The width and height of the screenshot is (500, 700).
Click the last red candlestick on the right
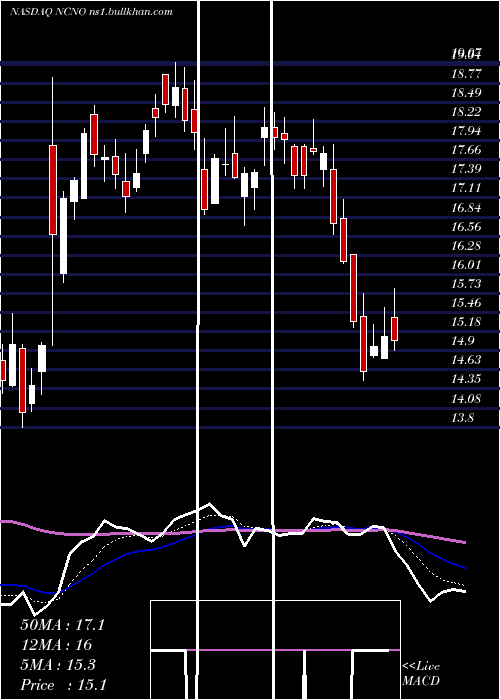[394, 329]
